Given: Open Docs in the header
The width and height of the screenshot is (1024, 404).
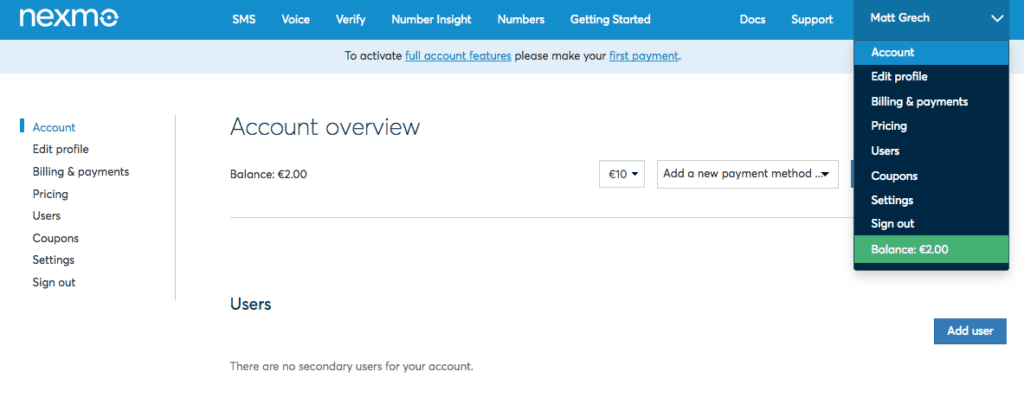Looking at the screenshot, I should coord(752,20).
